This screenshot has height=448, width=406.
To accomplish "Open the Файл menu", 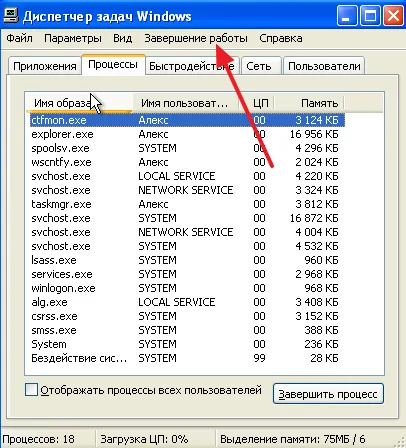I will point(19,38).
